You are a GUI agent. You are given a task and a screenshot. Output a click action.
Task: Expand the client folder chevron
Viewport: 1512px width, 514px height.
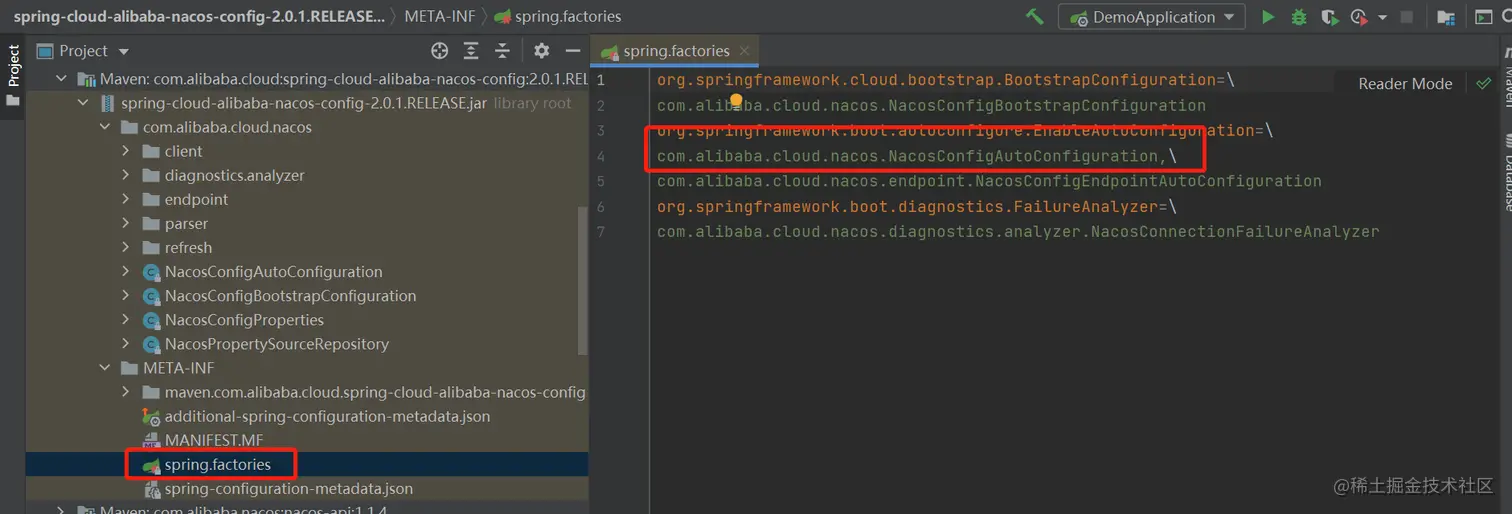tap(126, 151)
